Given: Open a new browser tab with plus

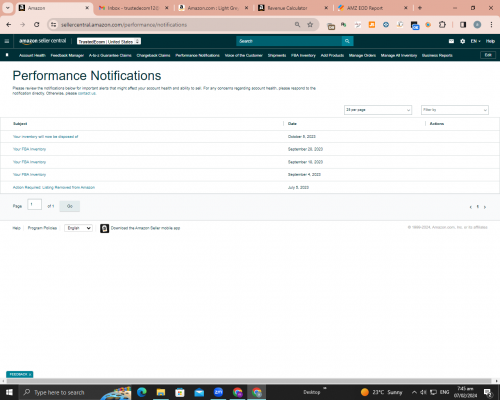Looking at the screenshot, I should pos(420,8).
